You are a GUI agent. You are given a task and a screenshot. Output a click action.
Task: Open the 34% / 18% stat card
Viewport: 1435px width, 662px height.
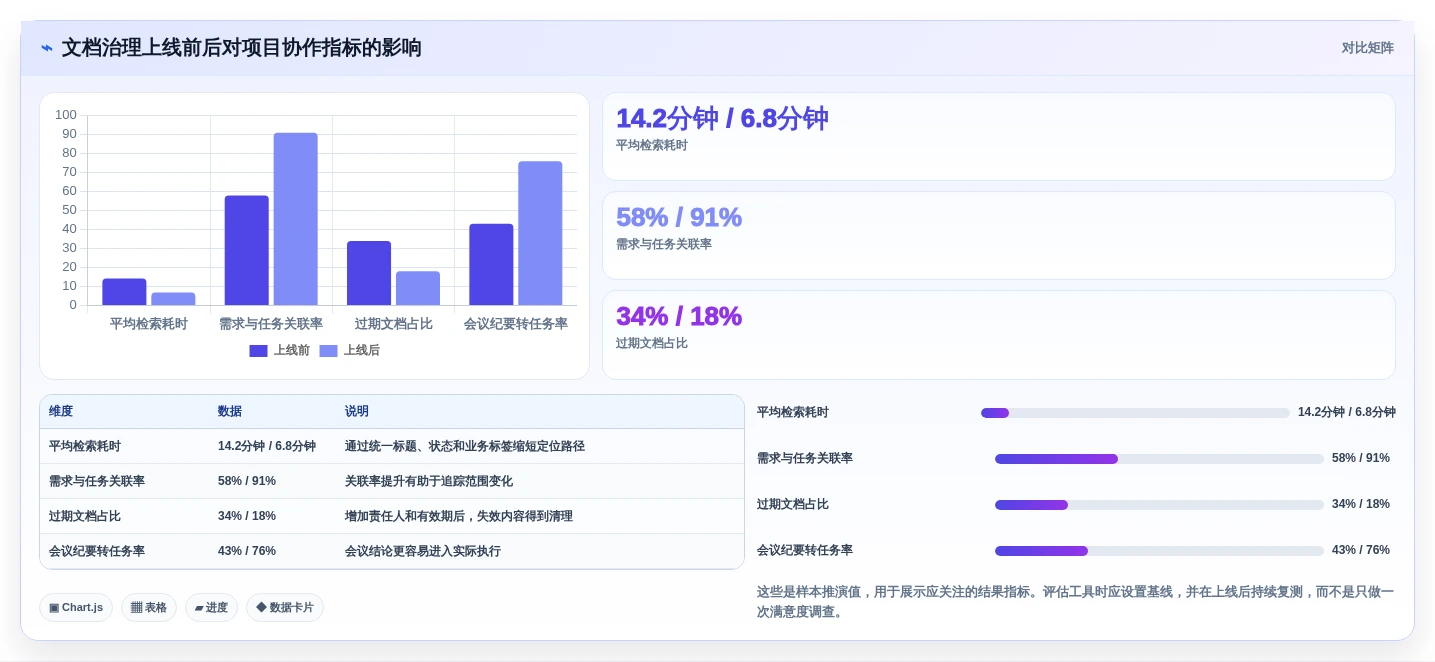(x=998, y=335)
